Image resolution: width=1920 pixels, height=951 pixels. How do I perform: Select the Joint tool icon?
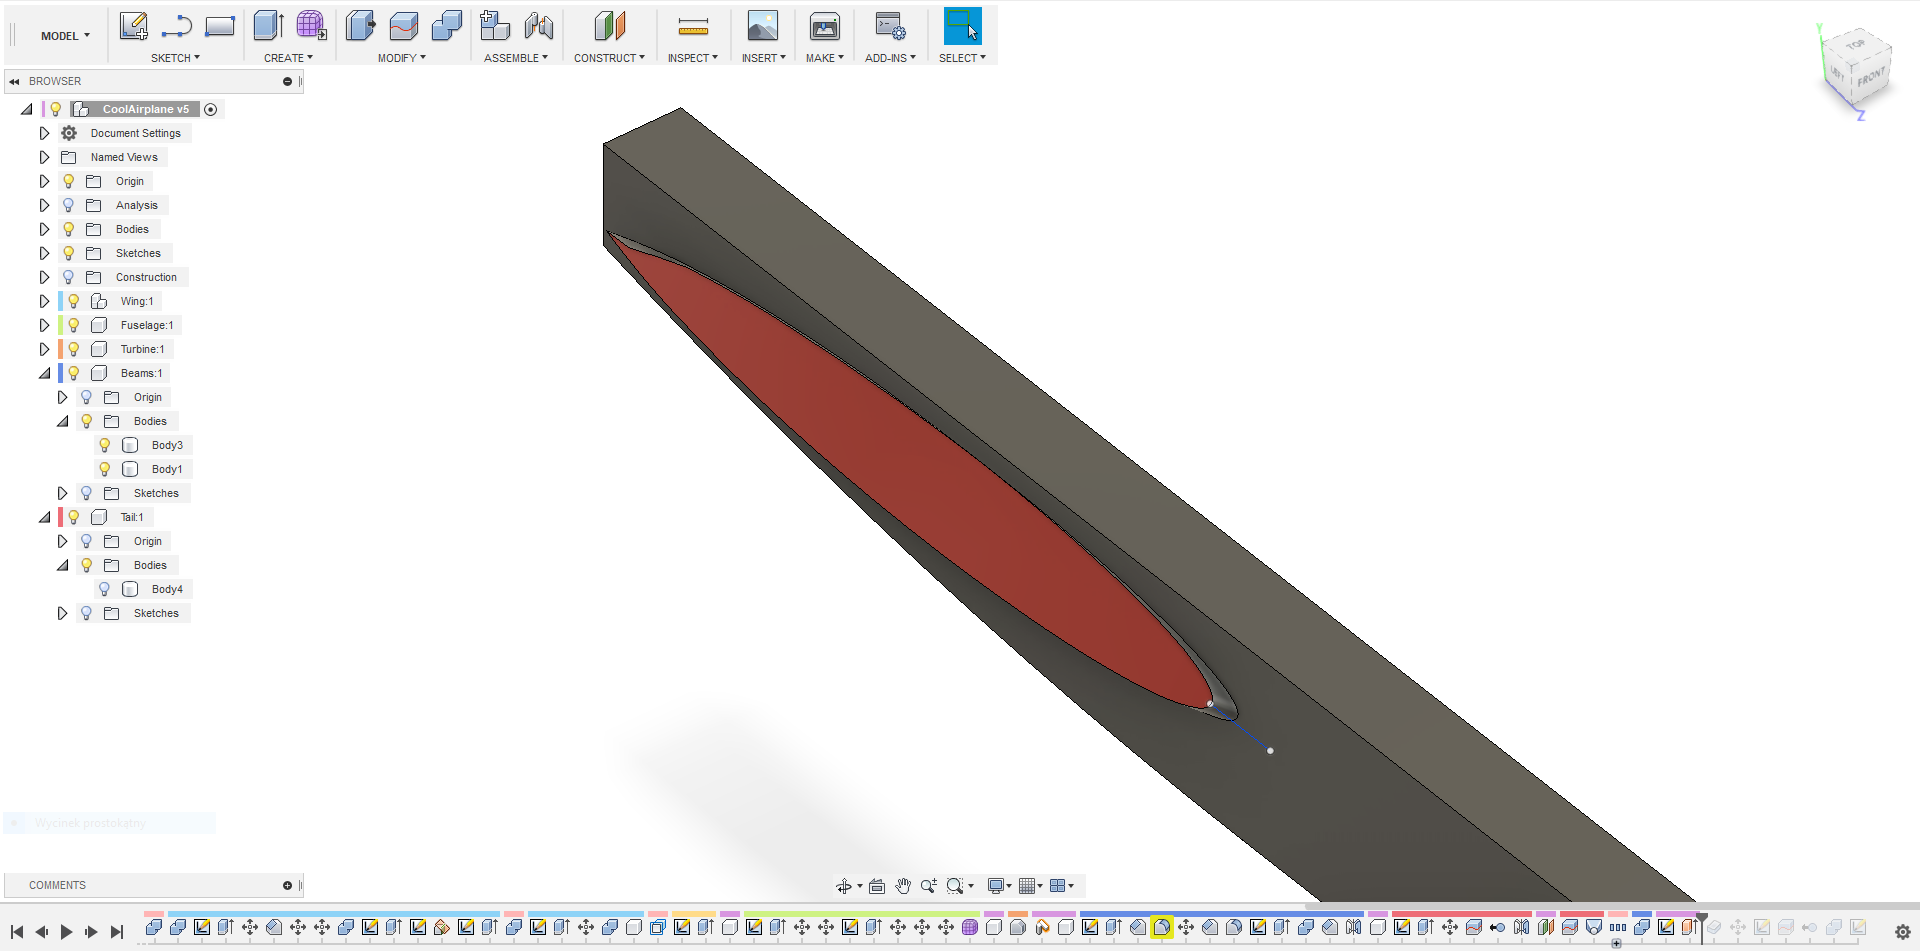click(538, 26)
